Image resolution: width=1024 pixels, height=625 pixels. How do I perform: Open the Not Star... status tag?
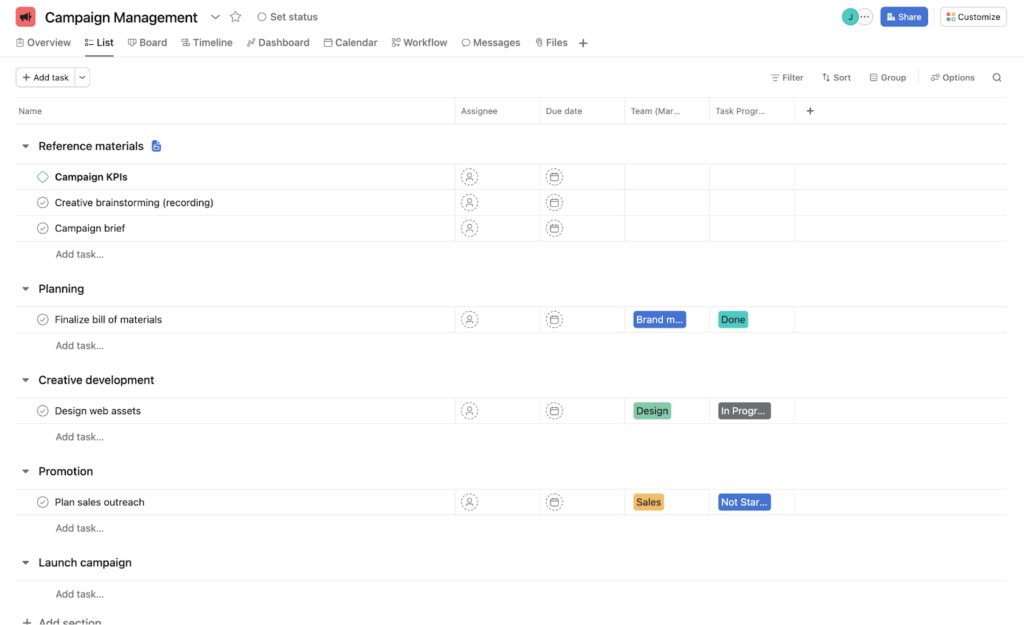[744, 502]
